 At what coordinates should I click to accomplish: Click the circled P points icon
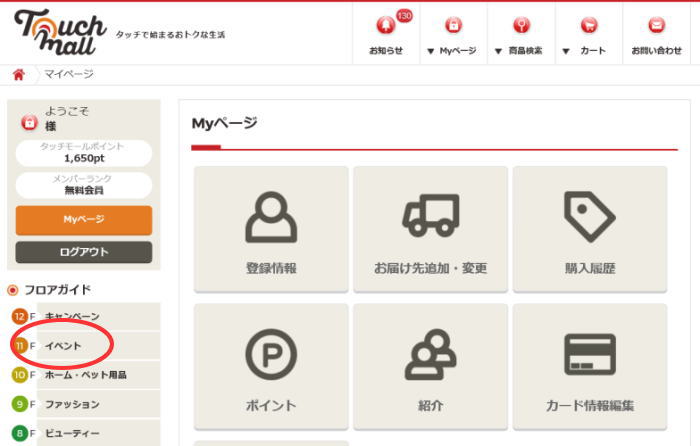click(271, 354)
